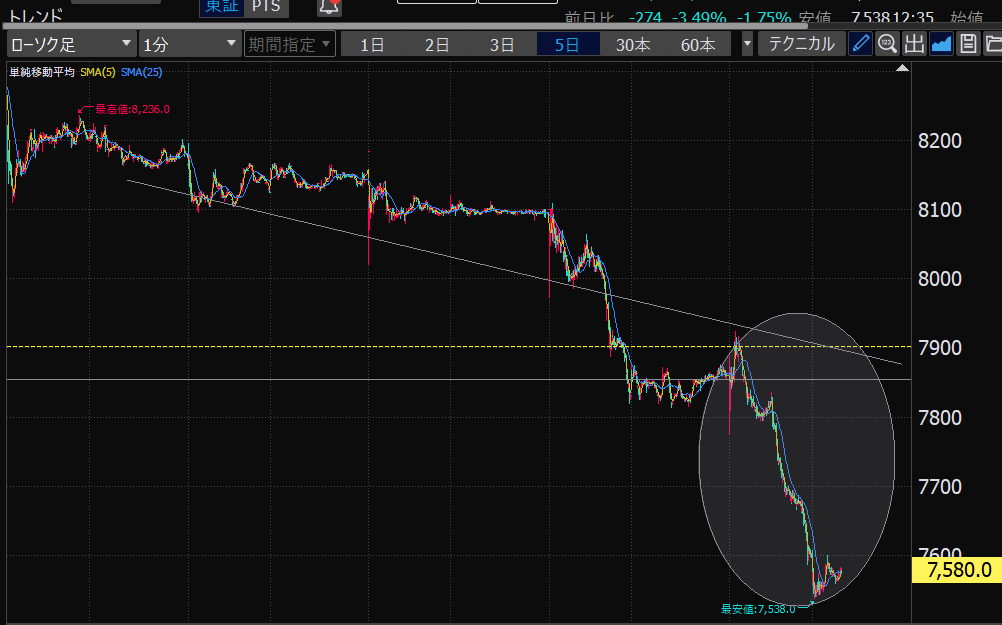The height and width of the screenshot is (625, 1002).
Task: Click the magnifier 123 value search icon
Action: click(x=887, y=44)
